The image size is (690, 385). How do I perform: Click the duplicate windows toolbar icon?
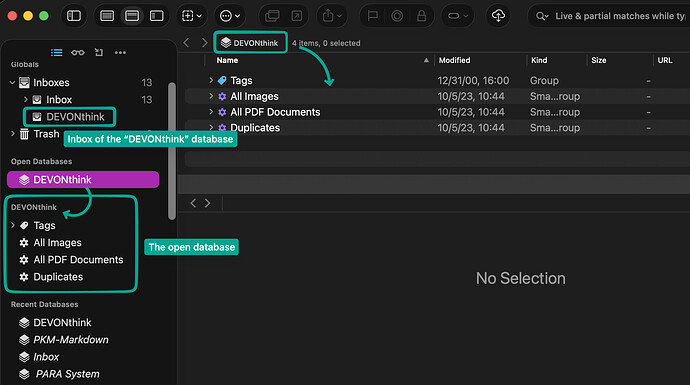272,16
